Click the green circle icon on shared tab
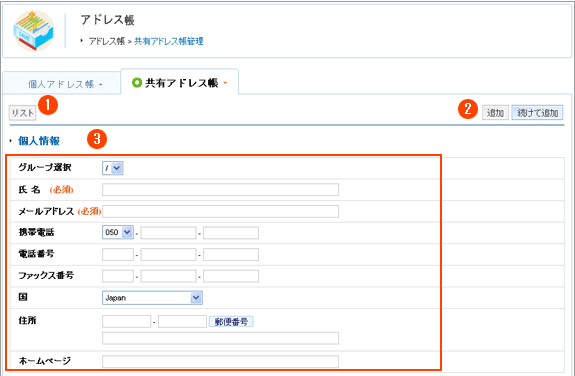The height and width of the screenshot is (376, 575). (x=136, y=83)
